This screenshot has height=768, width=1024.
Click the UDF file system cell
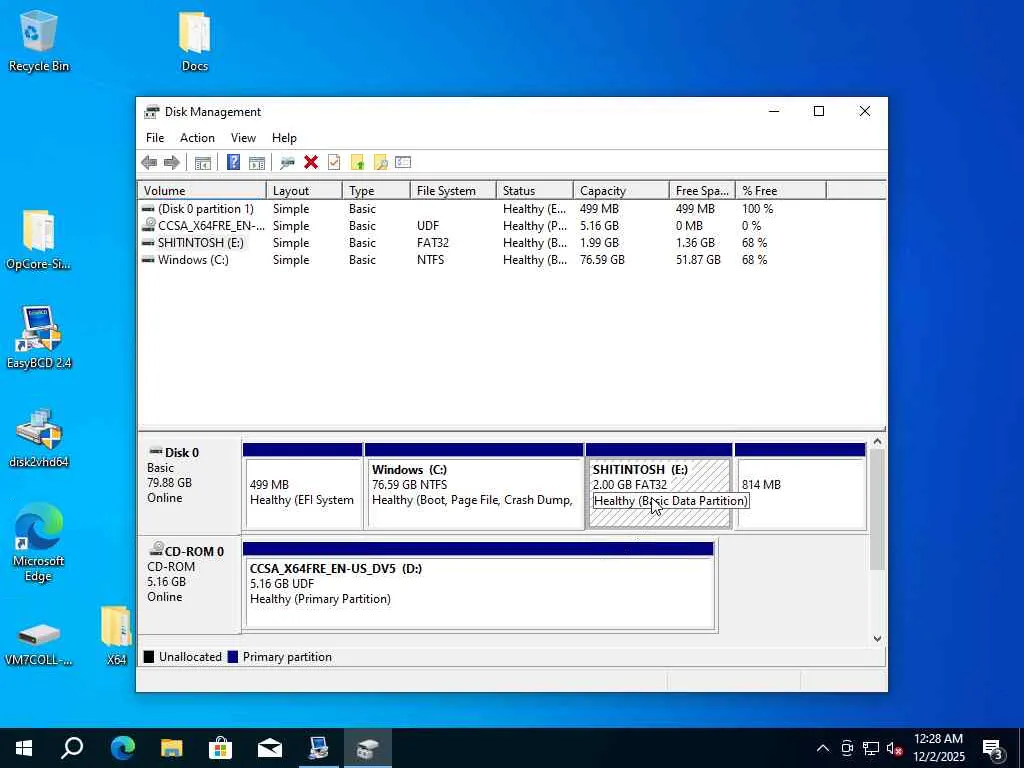(428, 226)
